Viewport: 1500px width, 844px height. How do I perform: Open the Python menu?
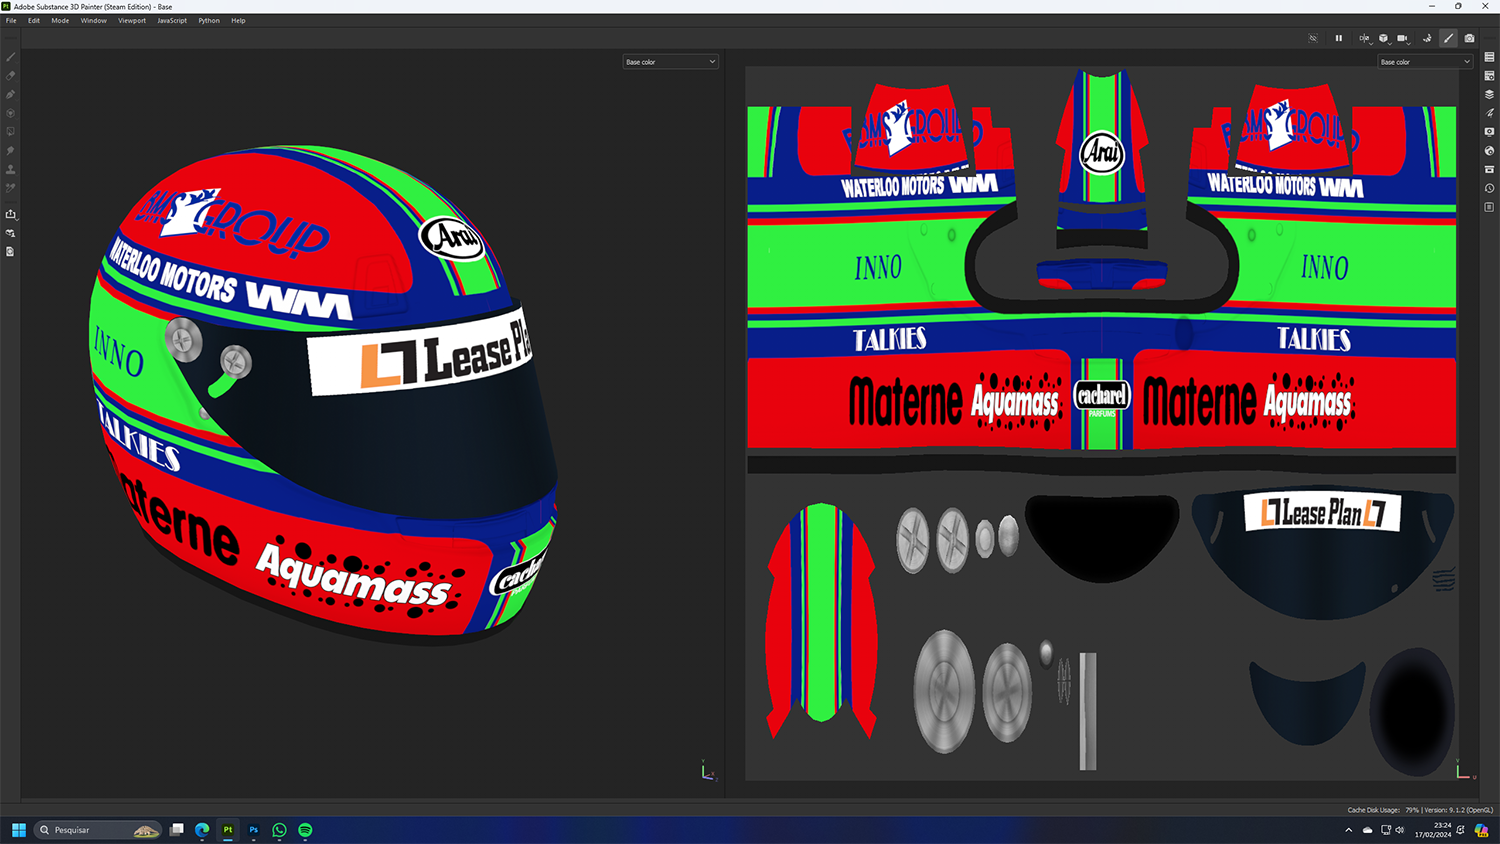209,20
